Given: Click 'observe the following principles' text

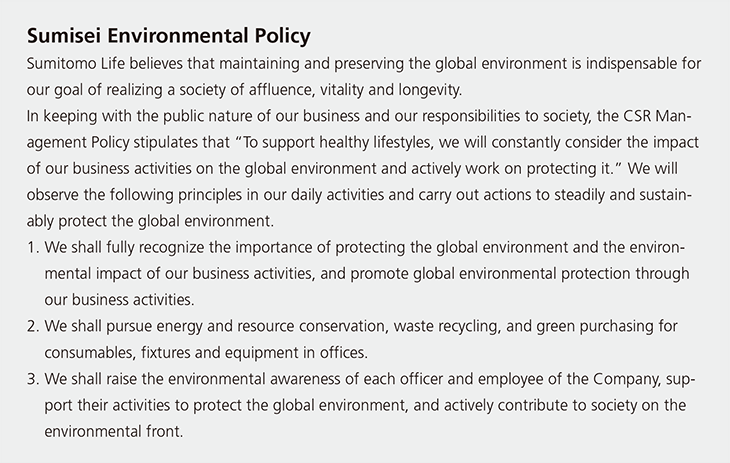Looking at the screenshot, I should 134,195.
